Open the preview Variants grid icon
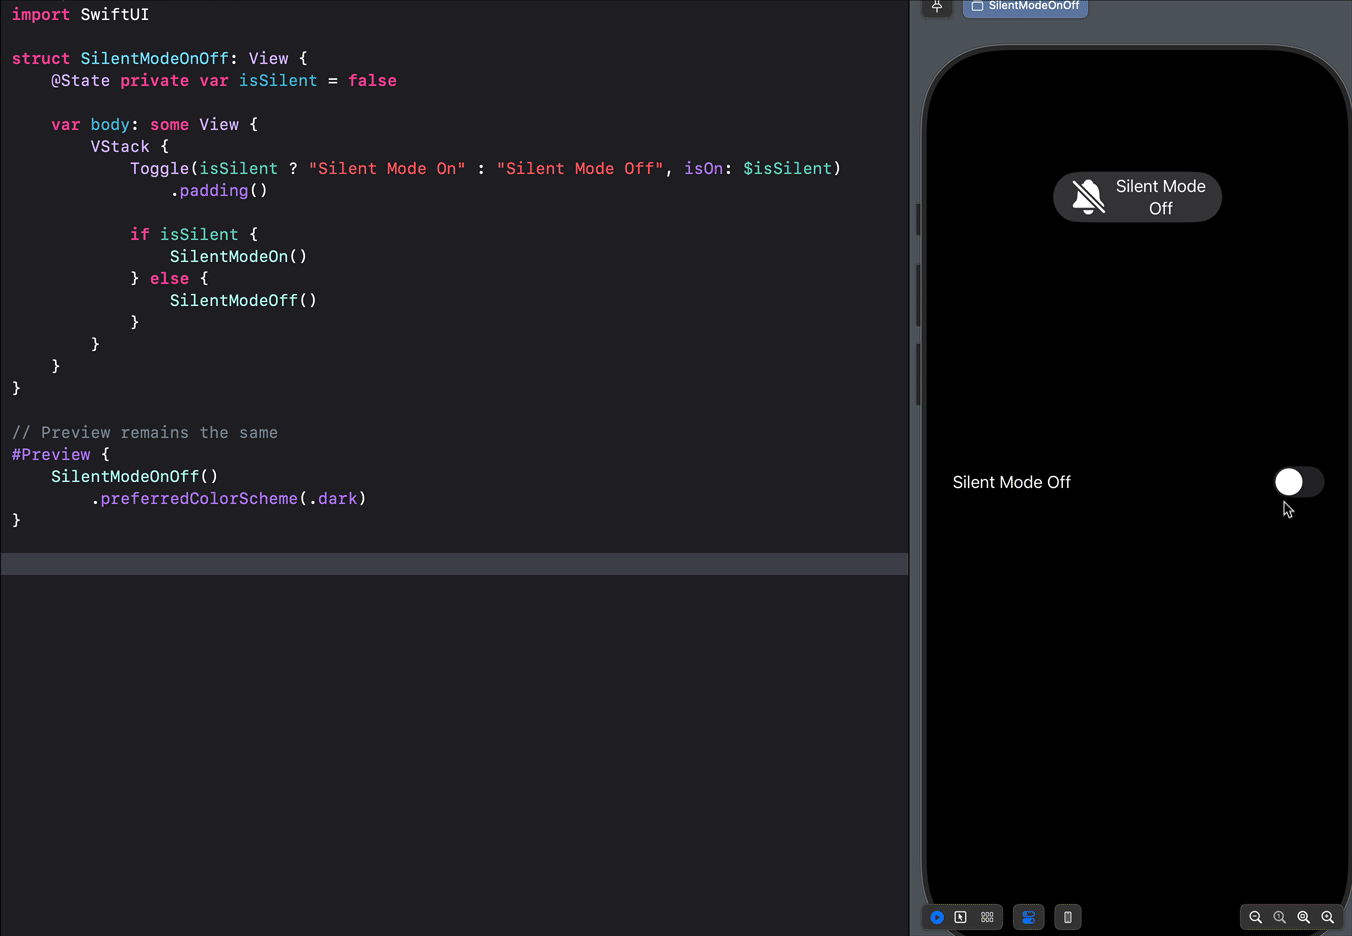This screenshot has height=936, width=1352. click(x=987, y=917)
